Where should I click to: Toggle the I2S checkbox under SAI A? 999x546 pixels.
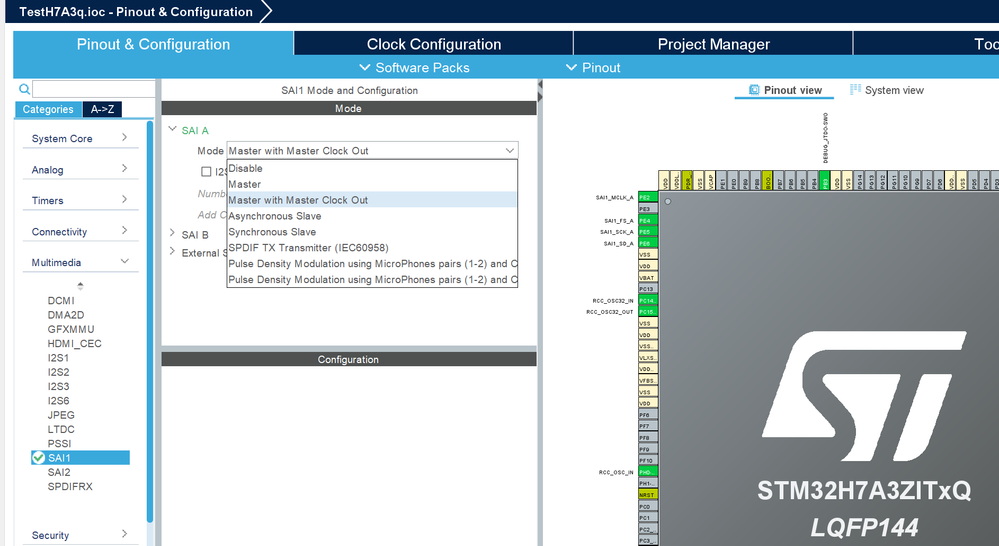coord(206,171)
